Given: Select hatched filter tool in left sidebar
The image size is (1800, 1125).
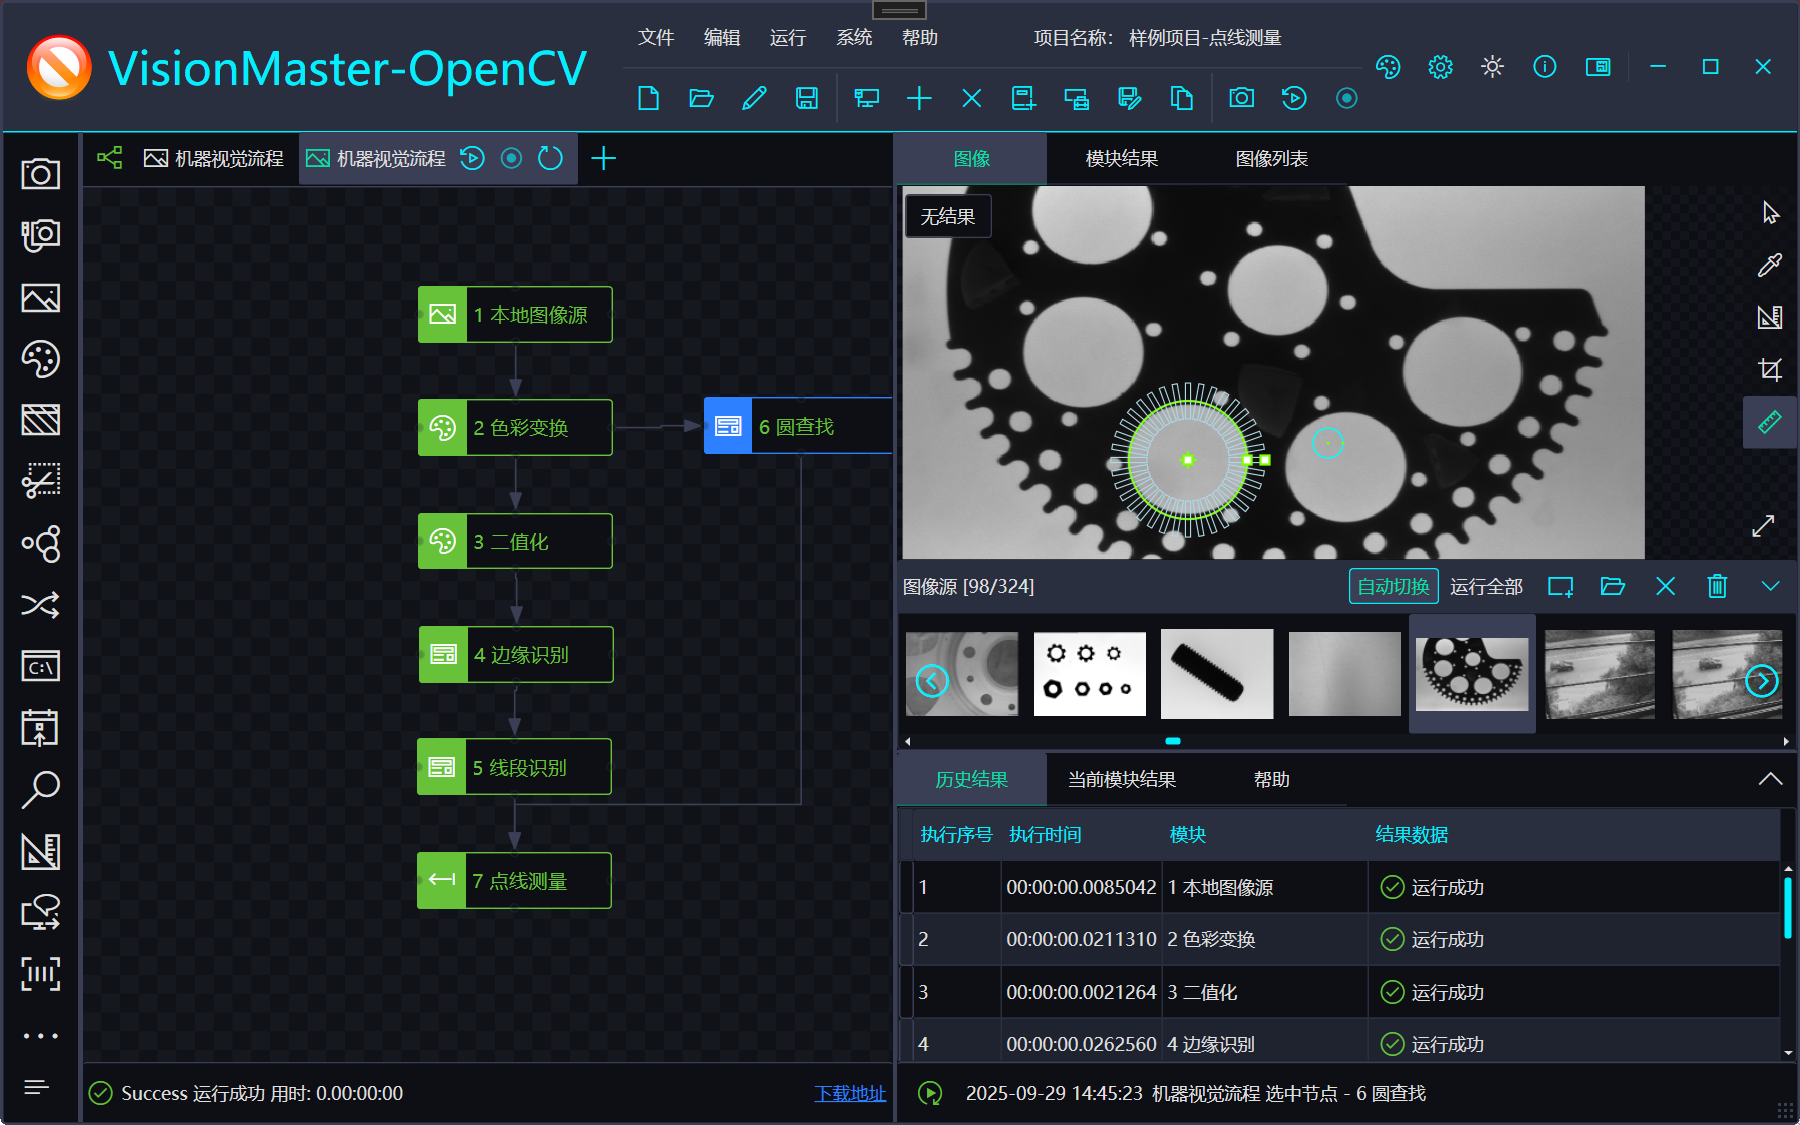Looking at the screenshot, I should (x=41, y=420).
